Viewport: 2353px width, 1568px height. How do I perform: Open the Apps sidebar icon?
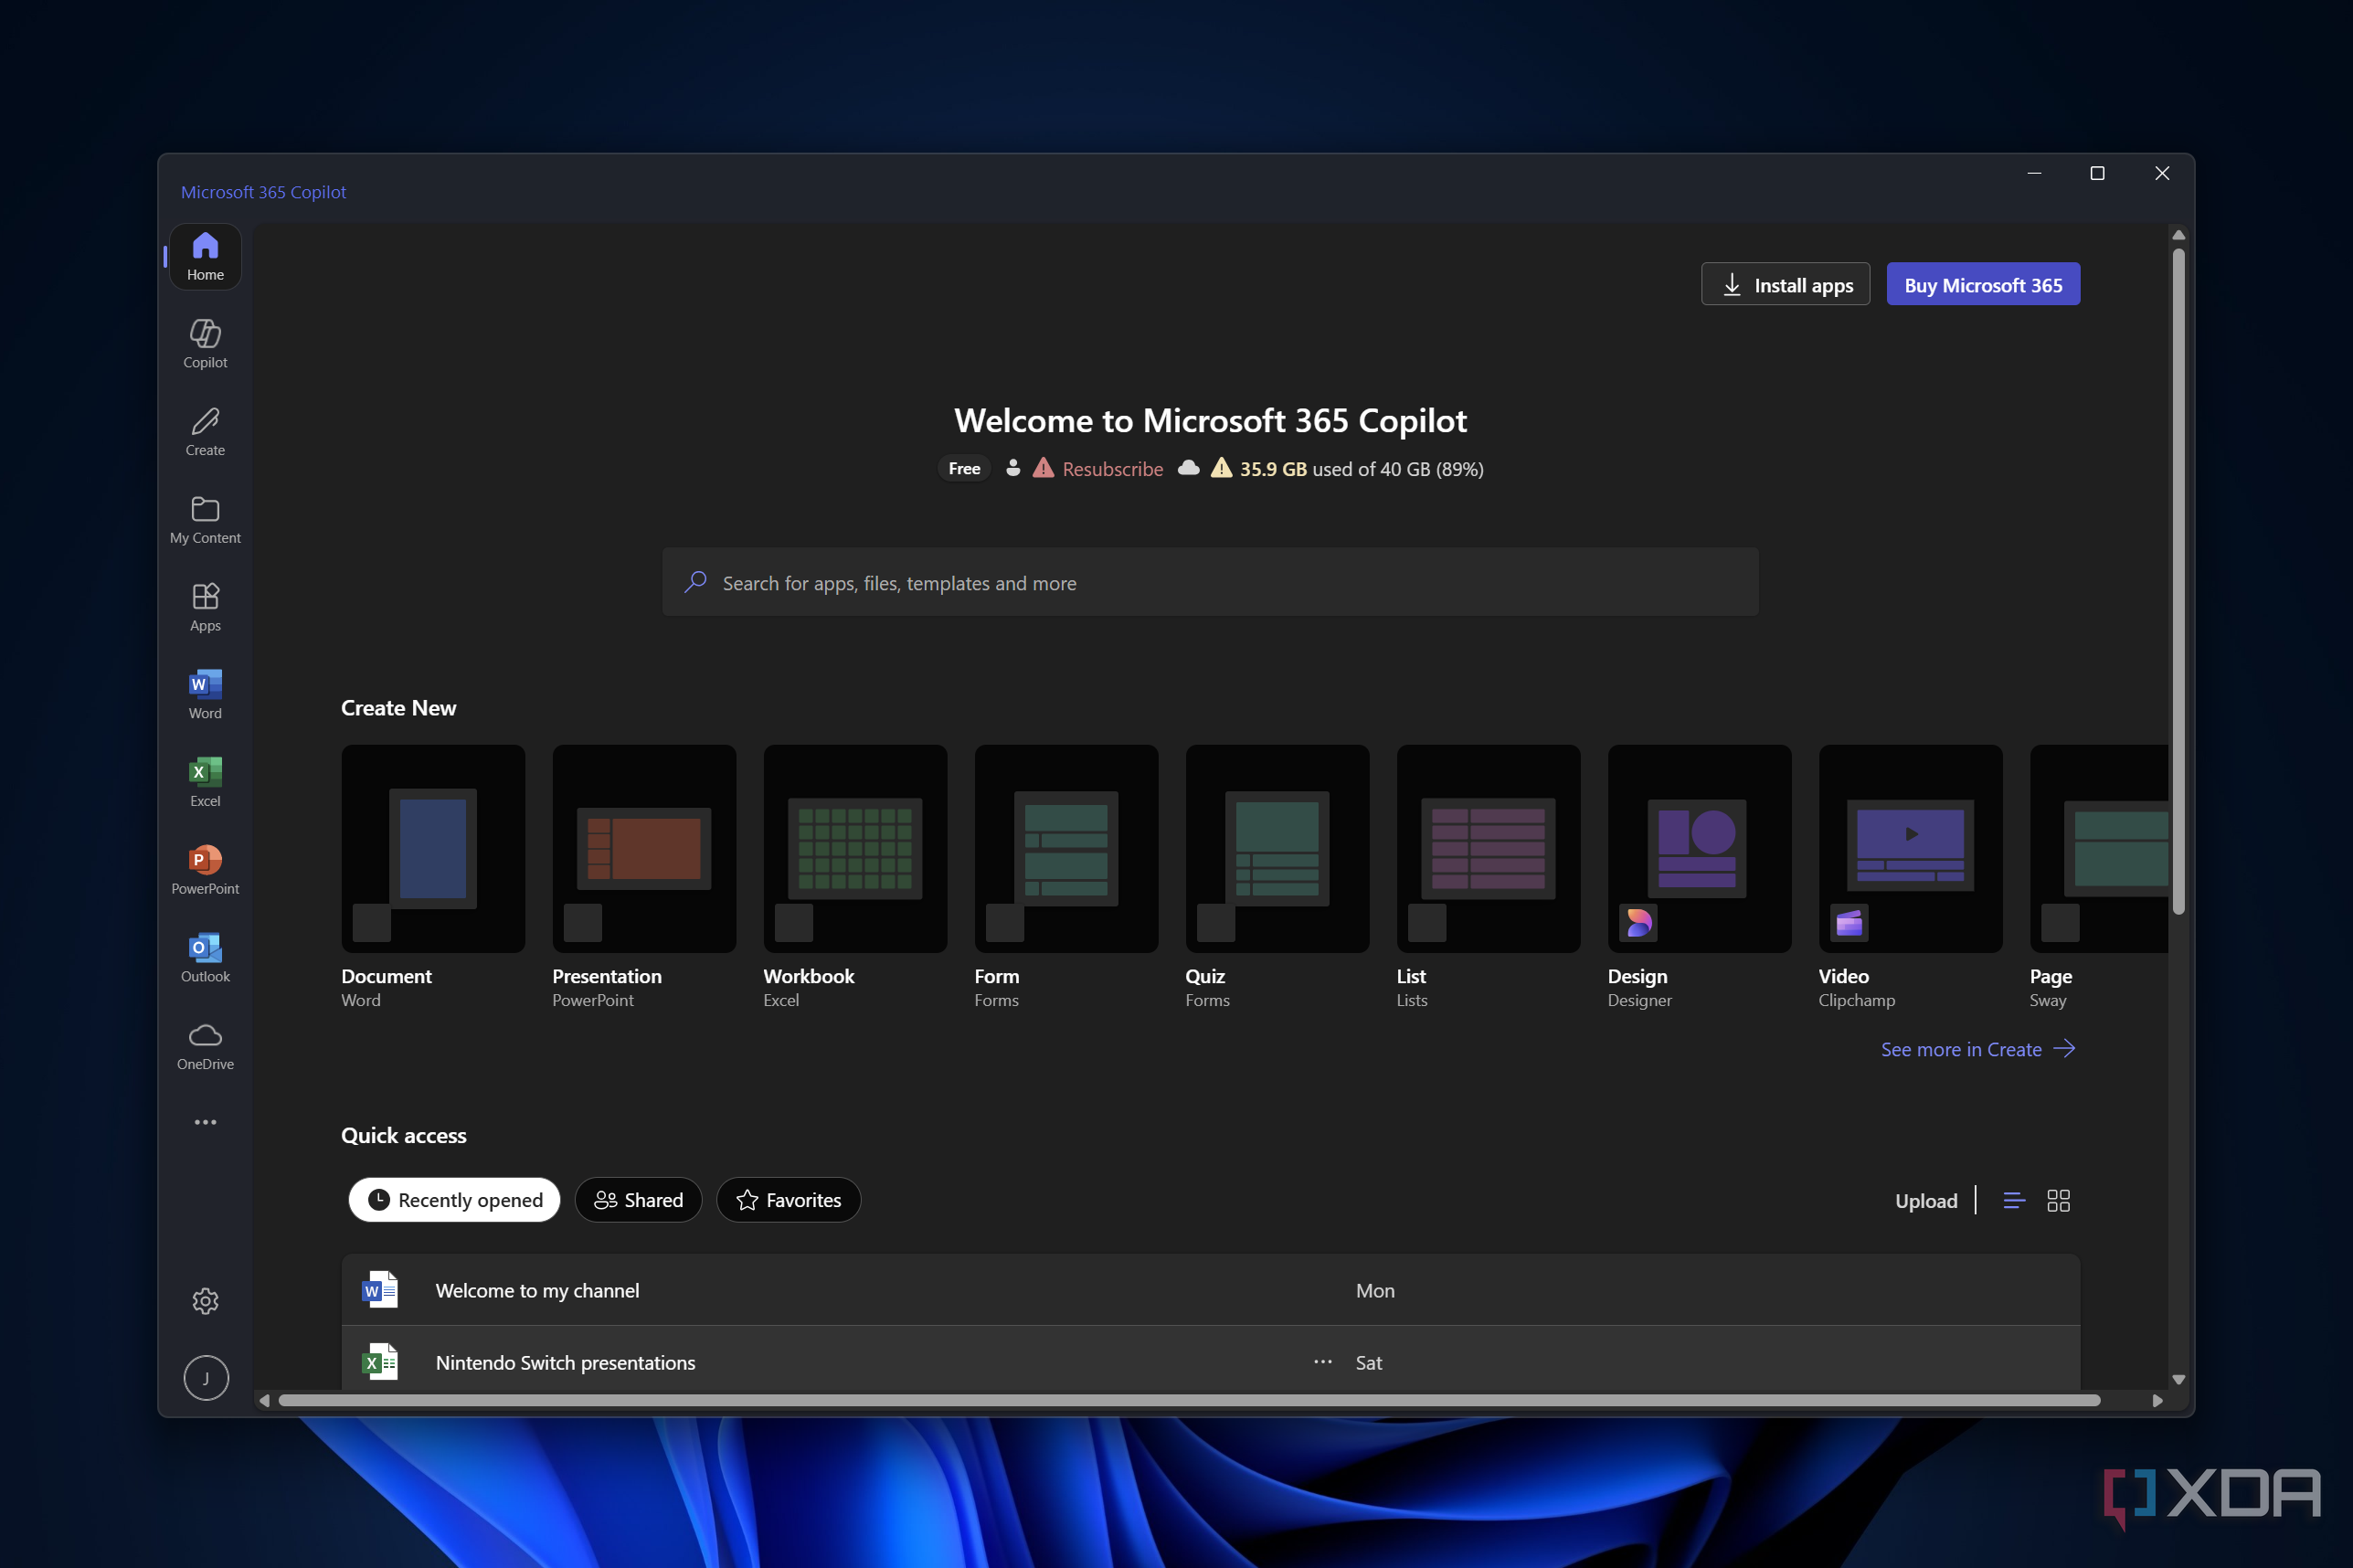tap(205, 608)
